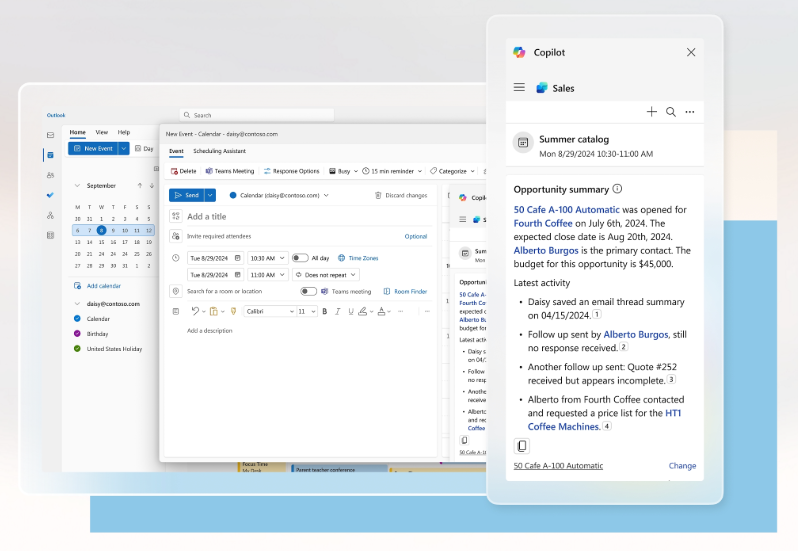Open the Time Zones link
Screen dimensions: 798x551
(x=358, y=258)
